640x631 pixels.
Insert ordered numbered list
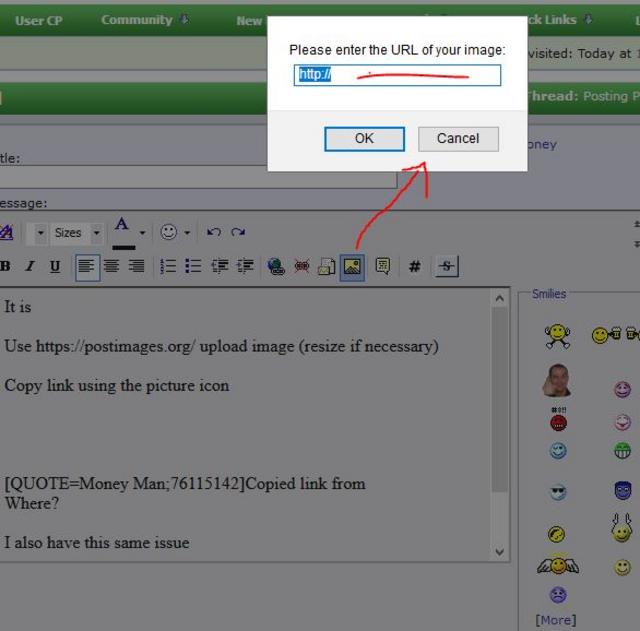tap(168, 266)
